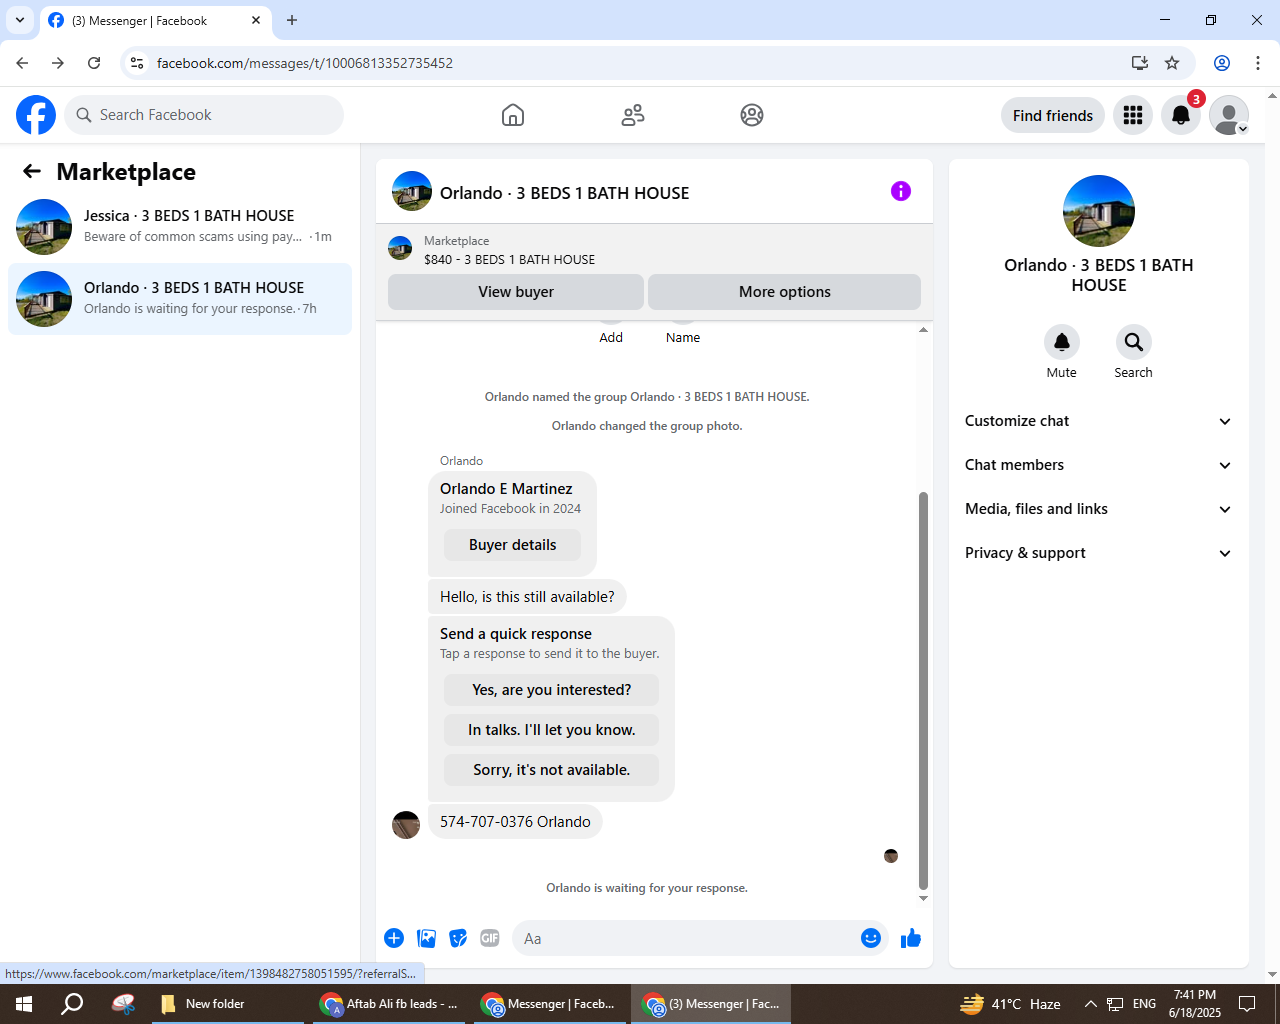Send quick response 'Yes, are you interested?'

552,690
